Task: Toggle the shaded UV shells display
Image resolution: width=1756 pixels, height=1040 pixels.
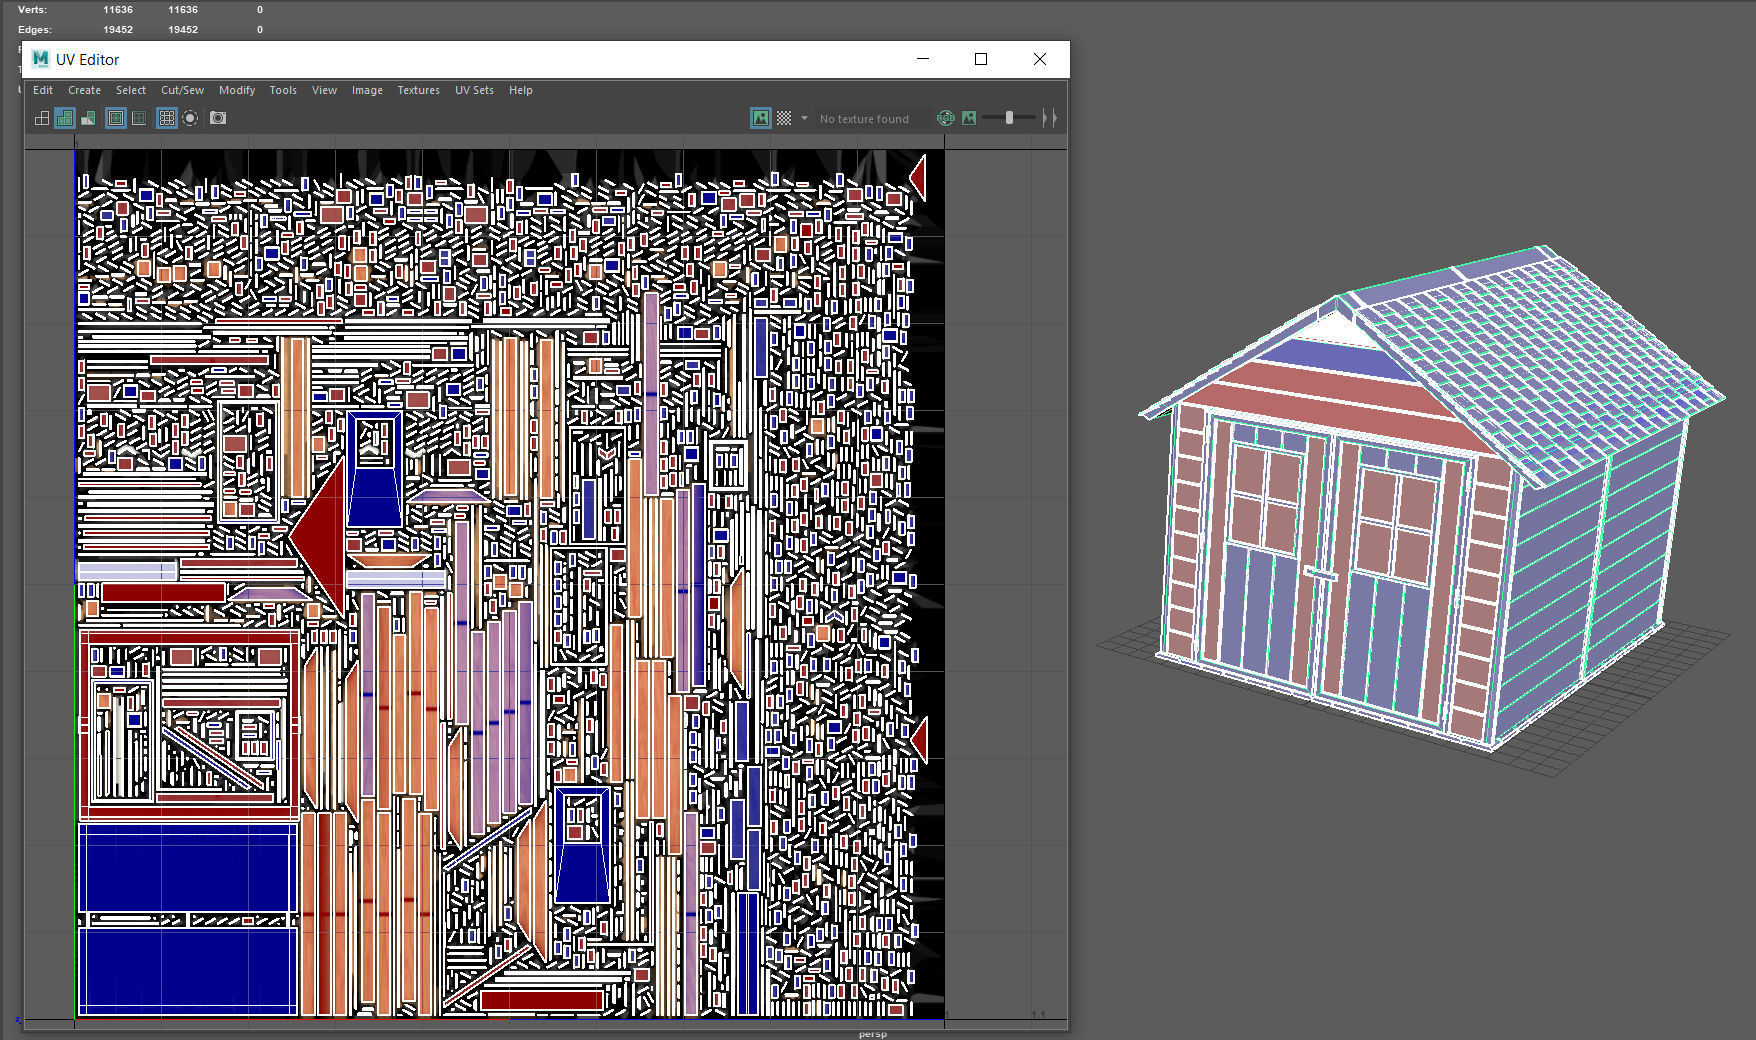Action: pos(65,118)
